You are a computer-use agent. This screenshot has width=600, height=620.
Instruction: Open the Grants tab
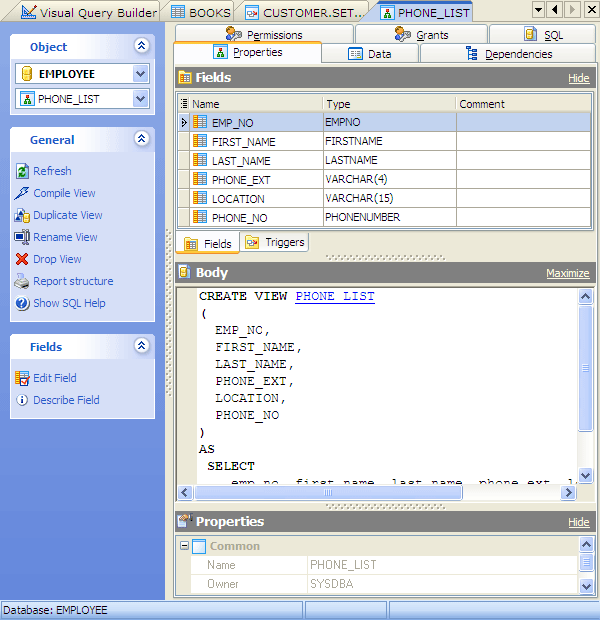pyautogui.click(x=422, y=35)
